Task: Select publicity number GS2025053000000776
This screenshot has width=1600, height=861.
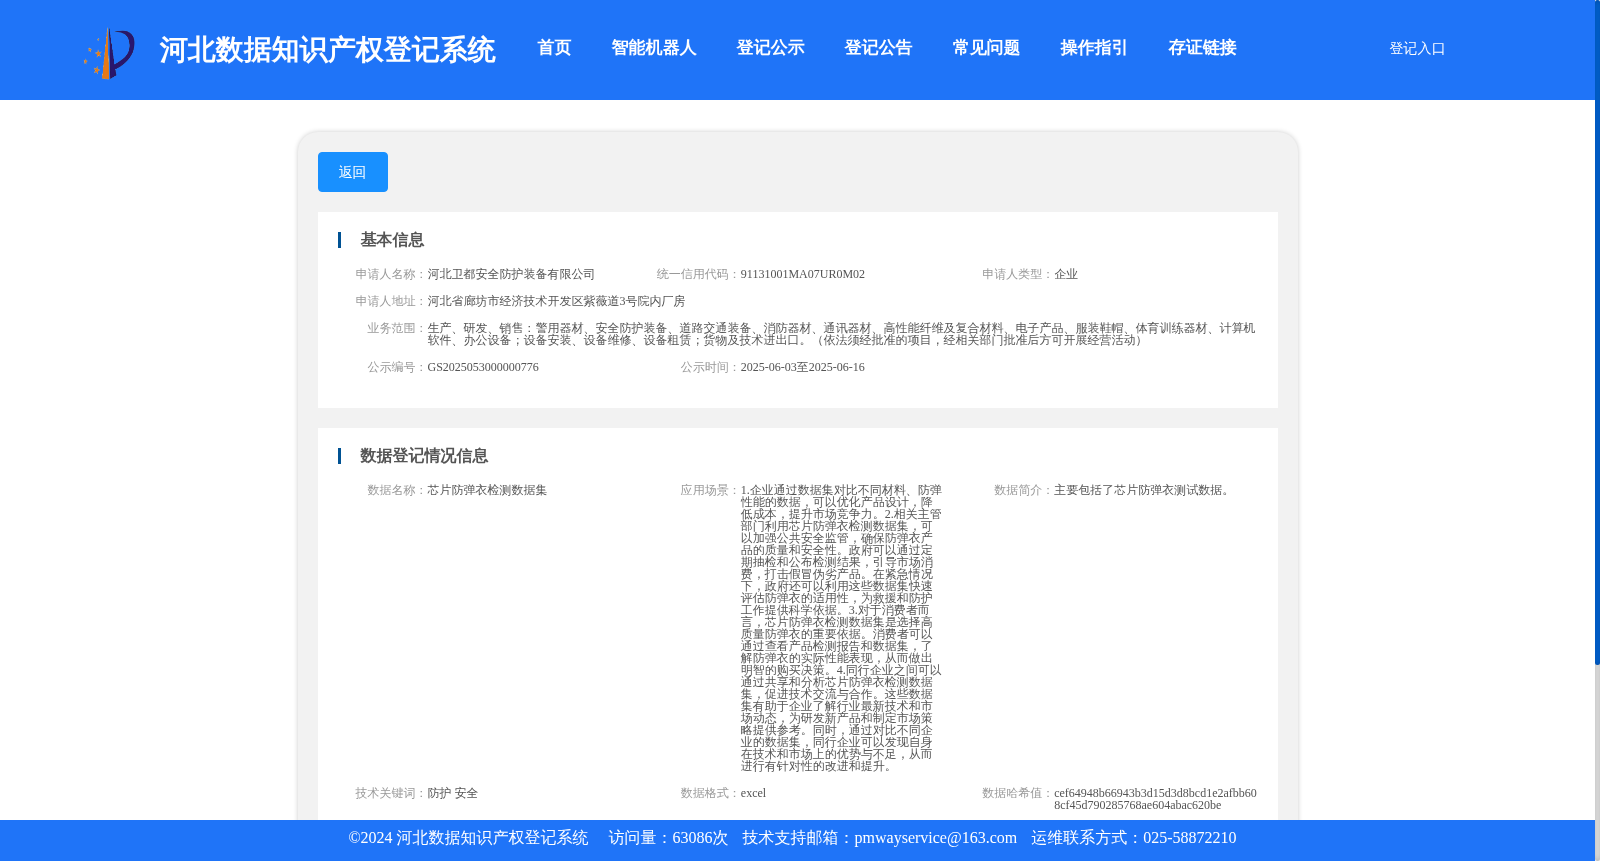Action: pos(483,367)
